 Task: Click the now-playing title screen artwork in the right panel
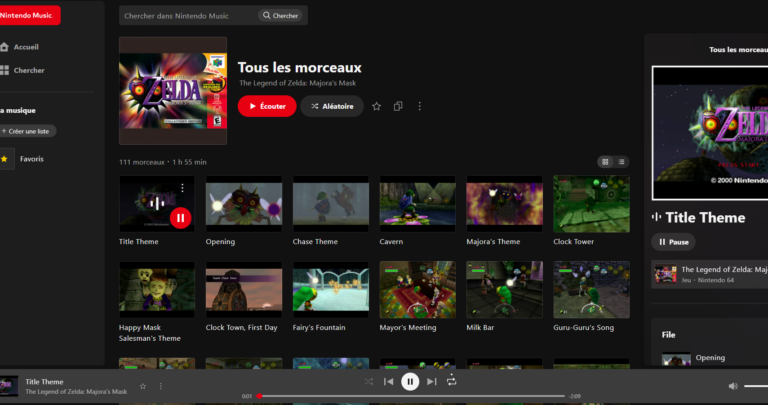pyautogui.click(x=710, y=133)
